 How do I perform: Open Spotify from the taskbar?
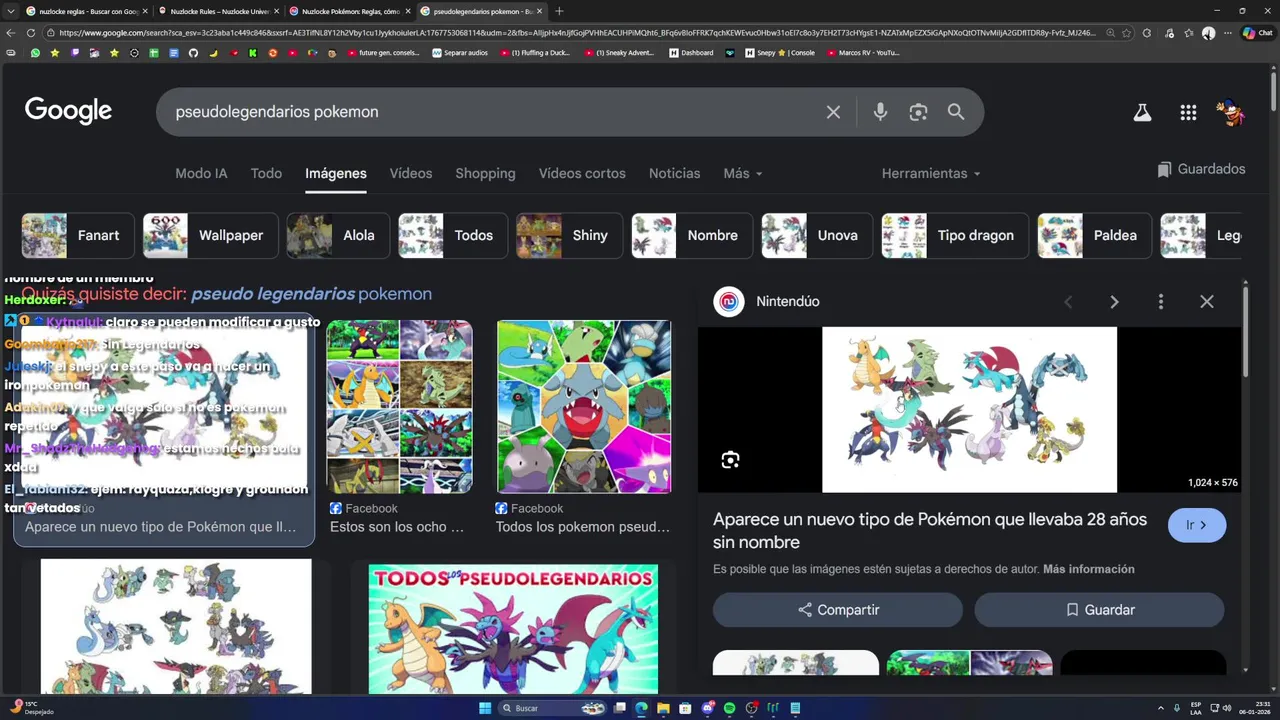tap(729, 708)
